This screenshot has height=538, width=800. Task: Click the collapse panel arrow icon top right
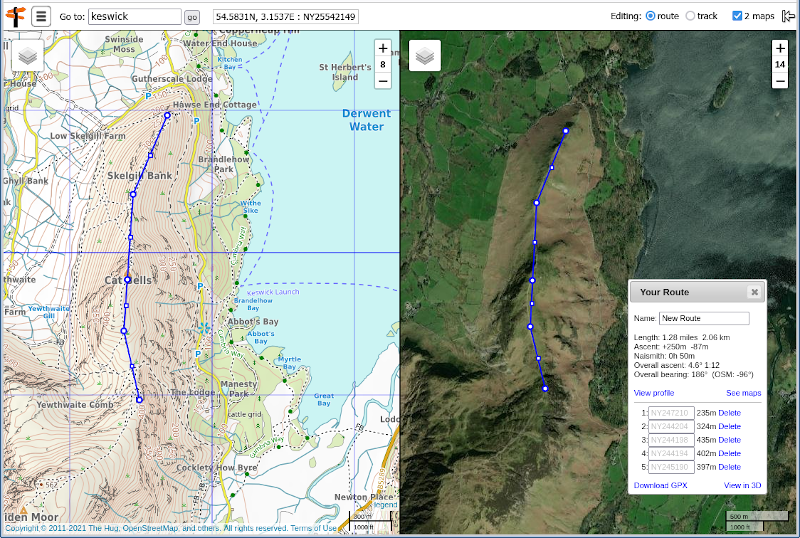tap(788, 16)
